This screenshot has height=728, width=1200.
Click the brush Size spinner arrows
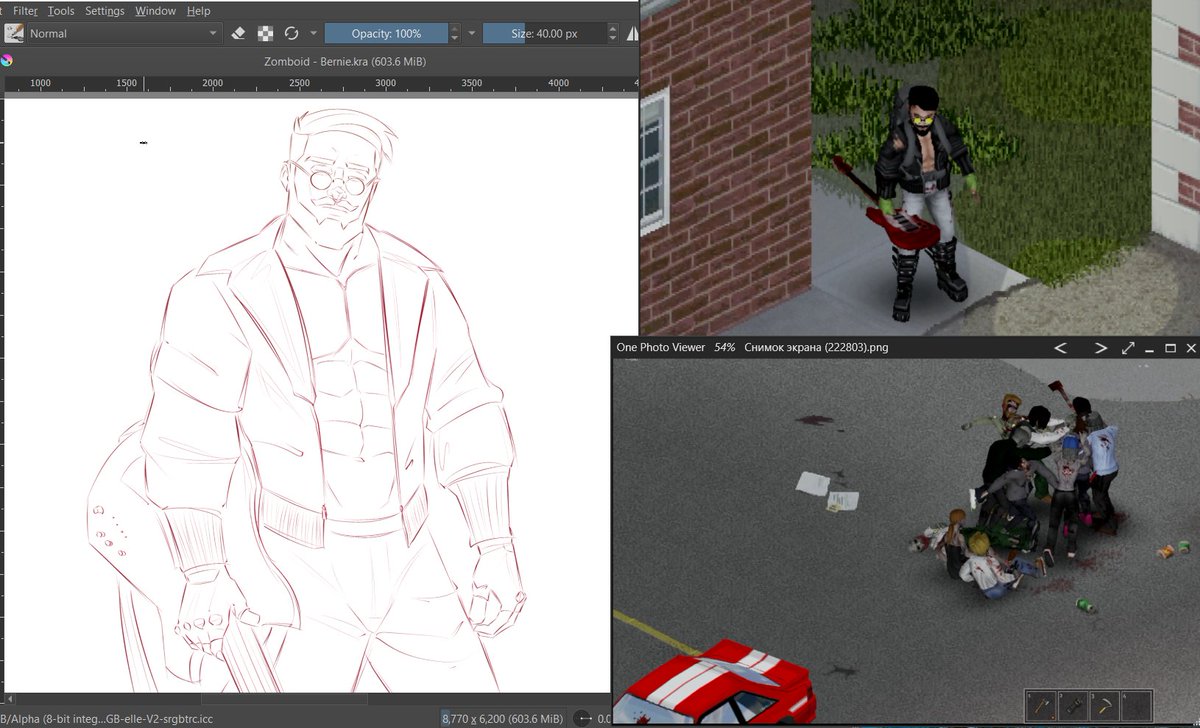pyautogui.click(x=612, y=33)
